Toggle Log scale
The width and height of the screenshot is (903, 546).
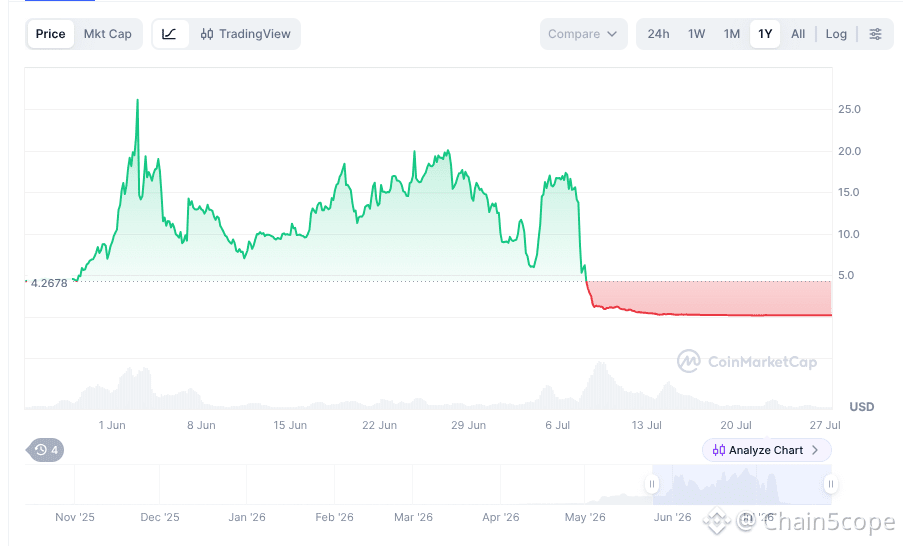click(836, 34)
